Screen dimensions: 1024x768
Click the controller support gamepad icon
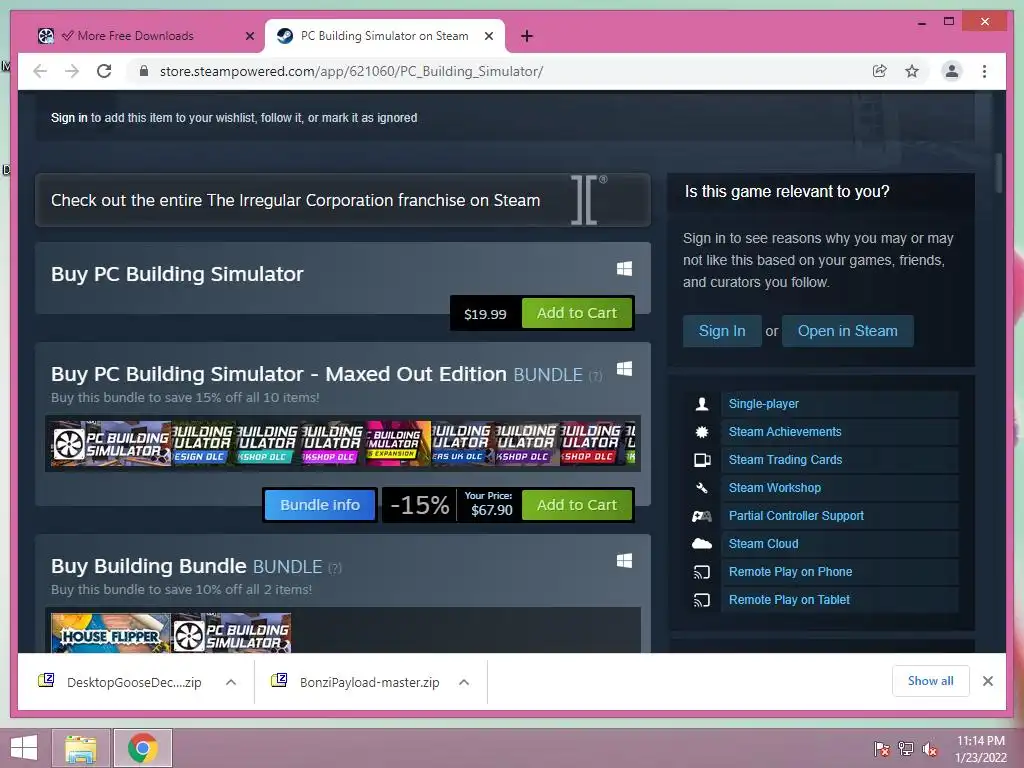702,516
